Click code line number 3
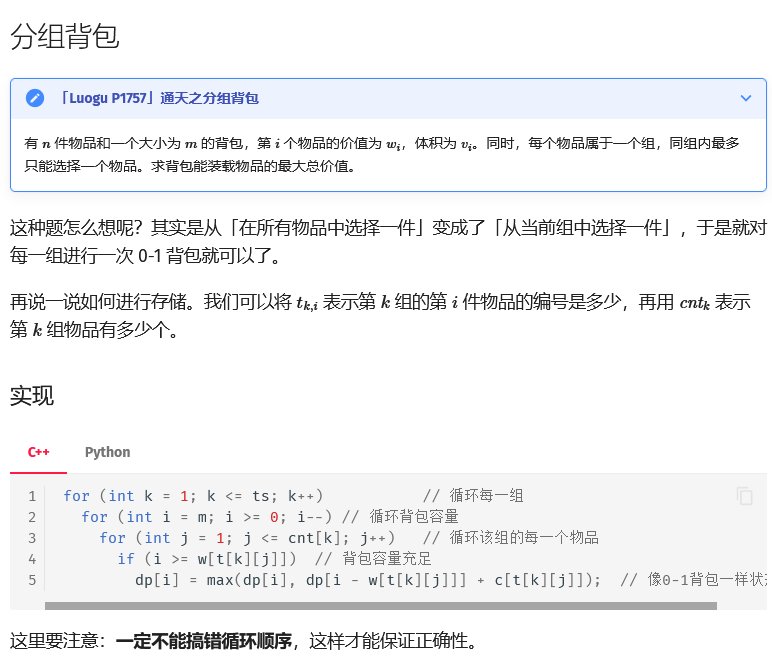This screenshot has height=670, width=772. [32, 538]
